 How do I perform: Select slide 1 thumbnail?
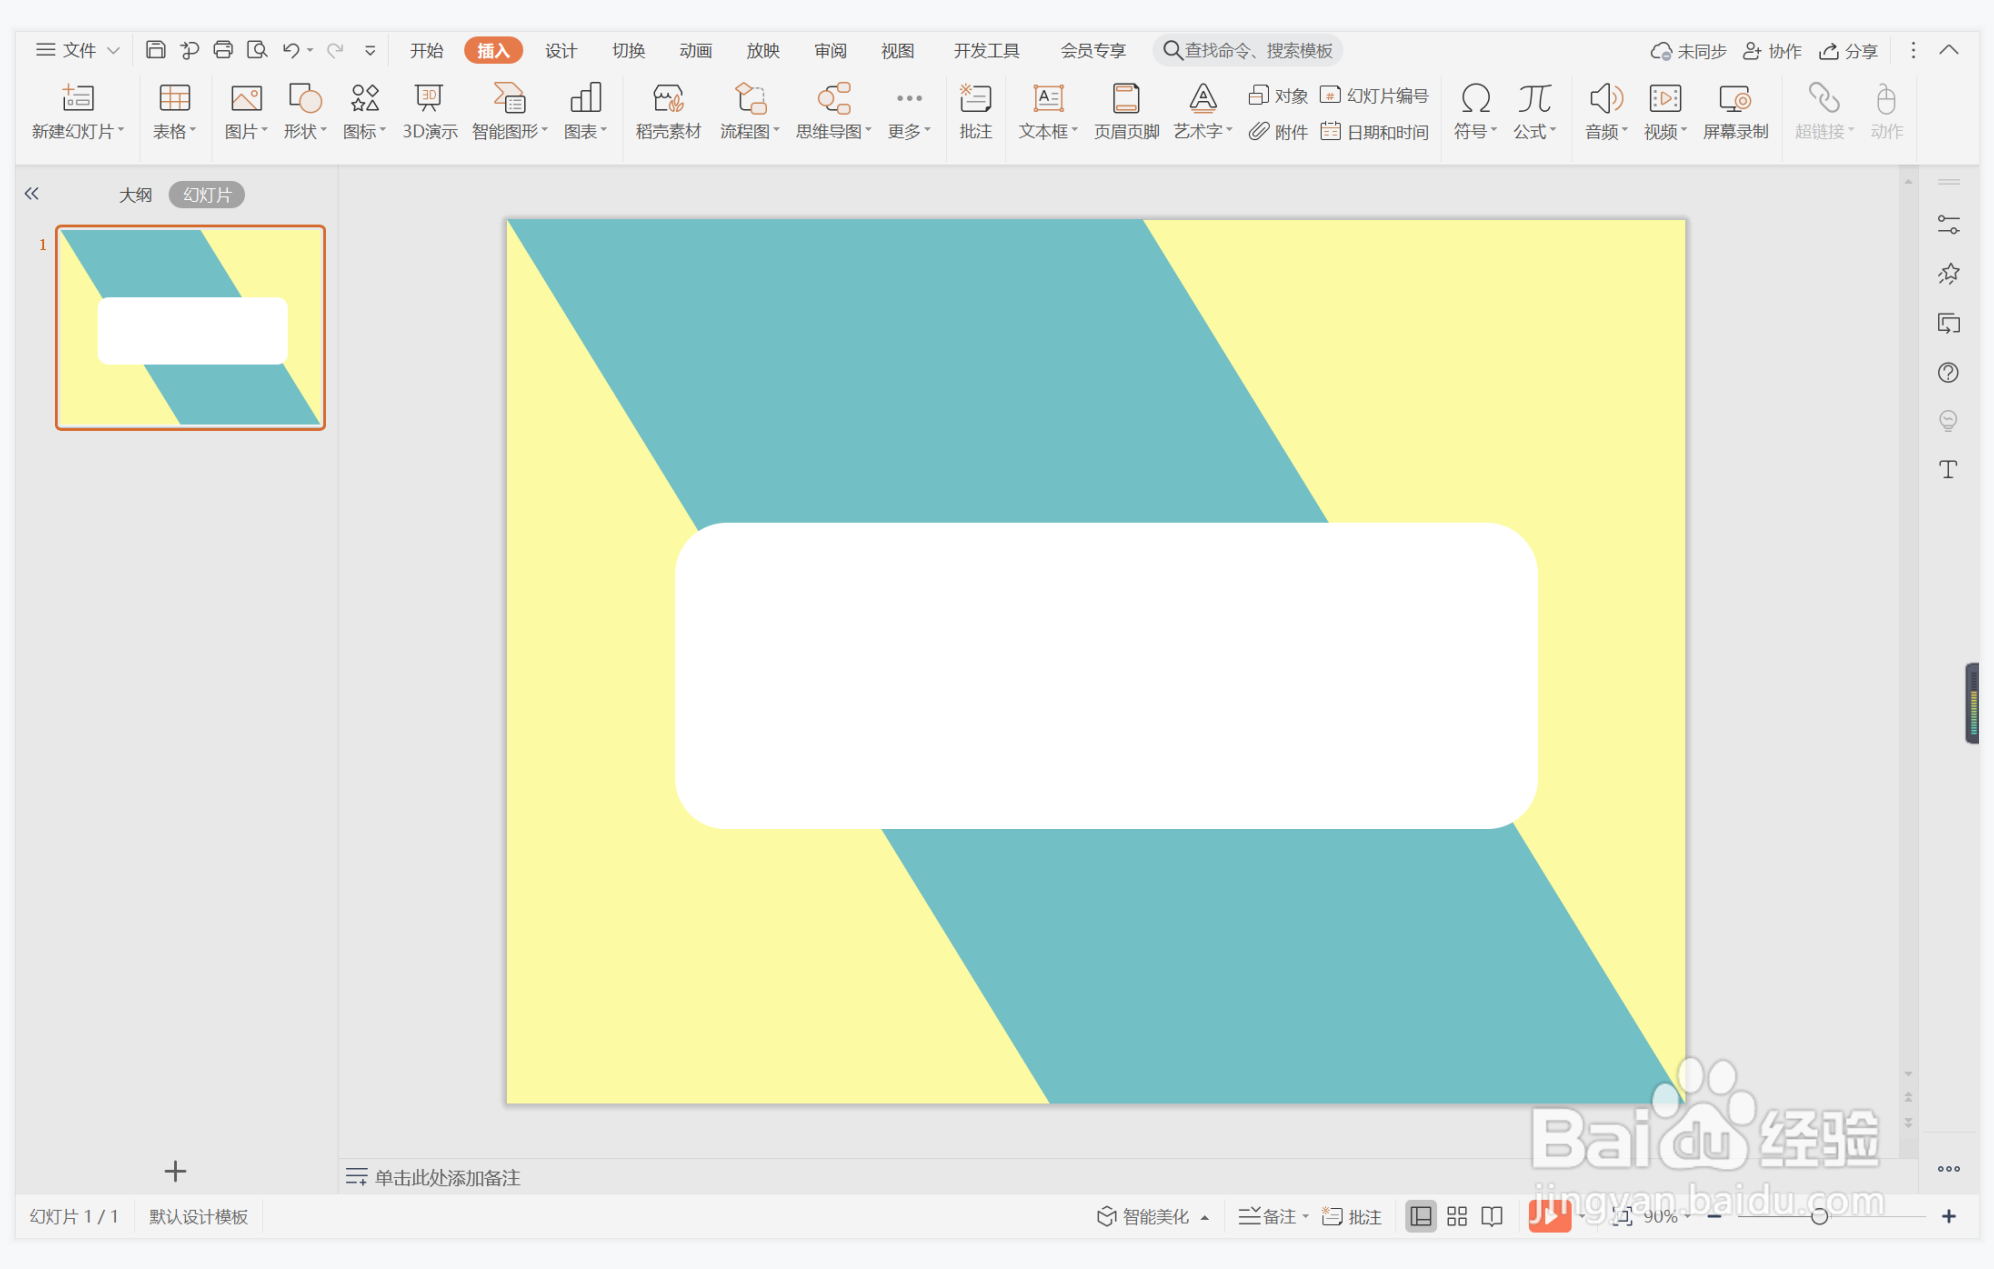point(190,328)
